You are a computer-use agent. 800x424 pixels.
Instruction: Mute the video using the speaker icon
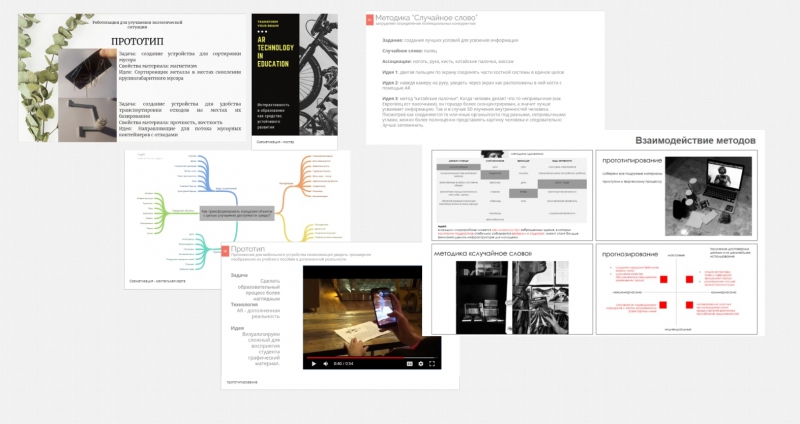(327, 363)
